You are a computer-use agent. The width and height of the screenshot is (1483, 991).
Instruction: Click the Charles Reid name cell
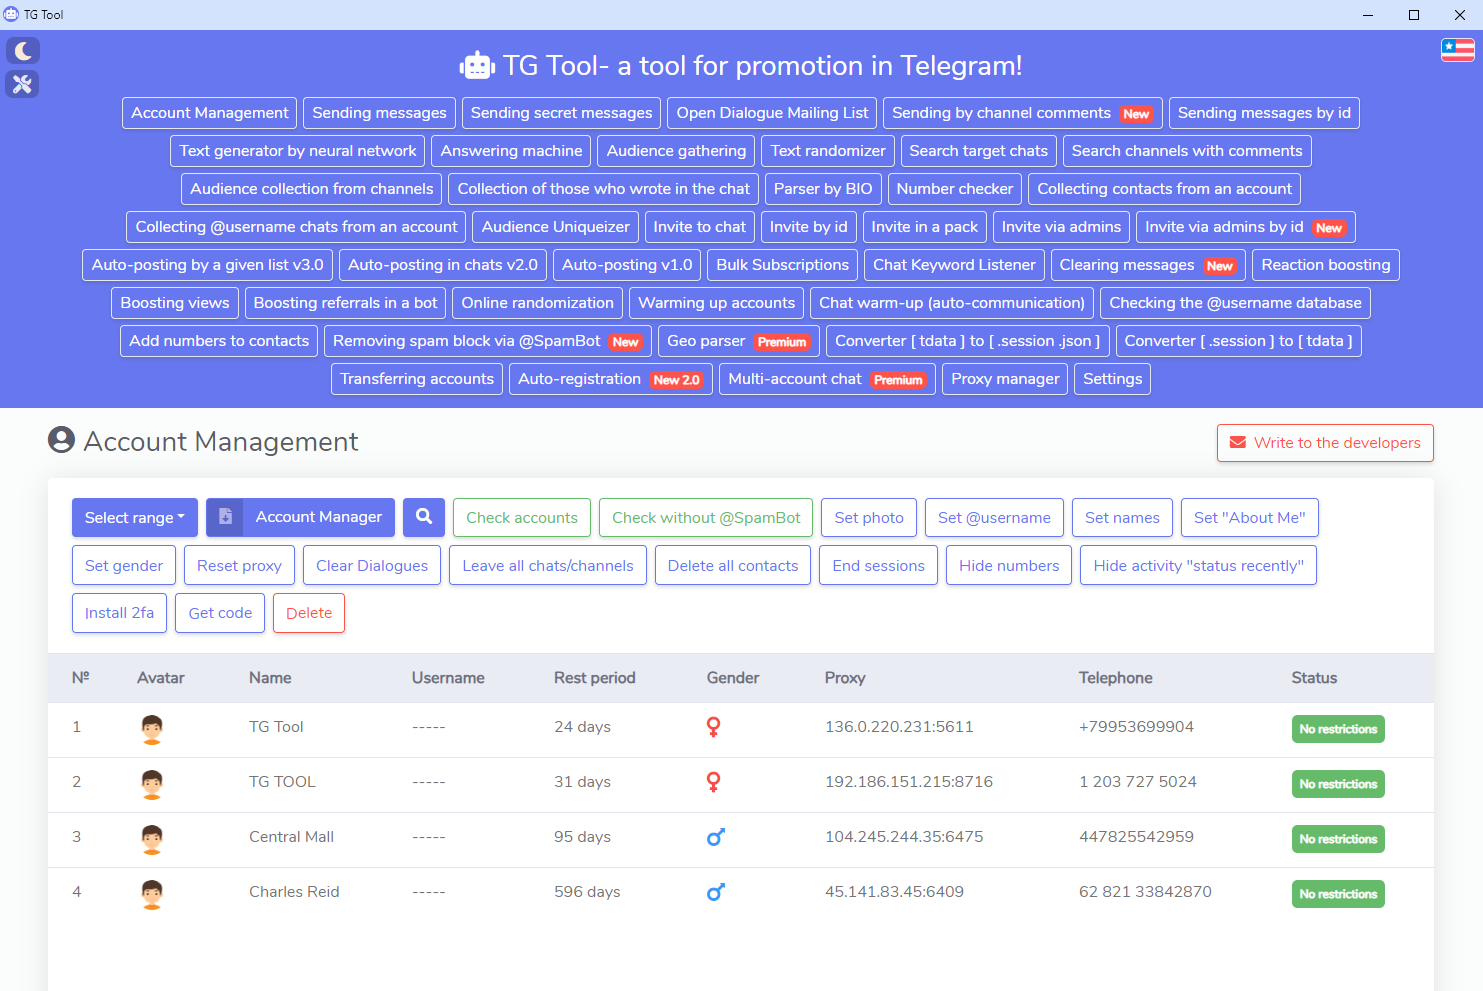pyautogui.click(x=294, y=892)
